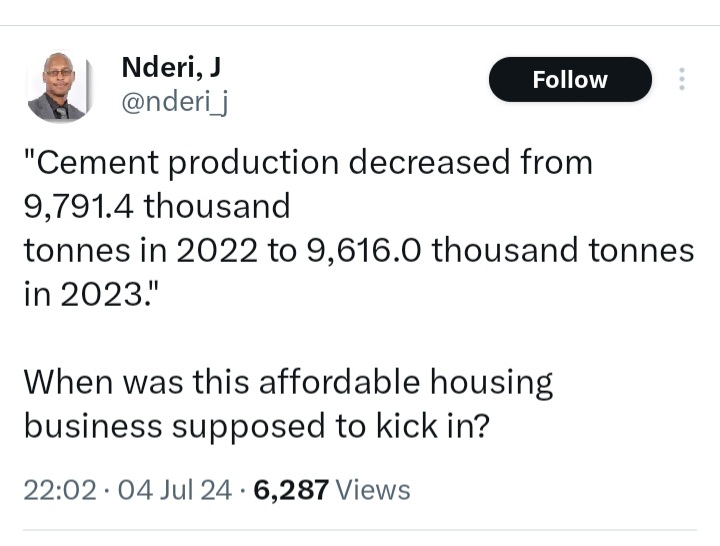The width and height of the screenshot is (720, 546).
Task: Click "When was this affordable housing" line
Action: [288, 382]
